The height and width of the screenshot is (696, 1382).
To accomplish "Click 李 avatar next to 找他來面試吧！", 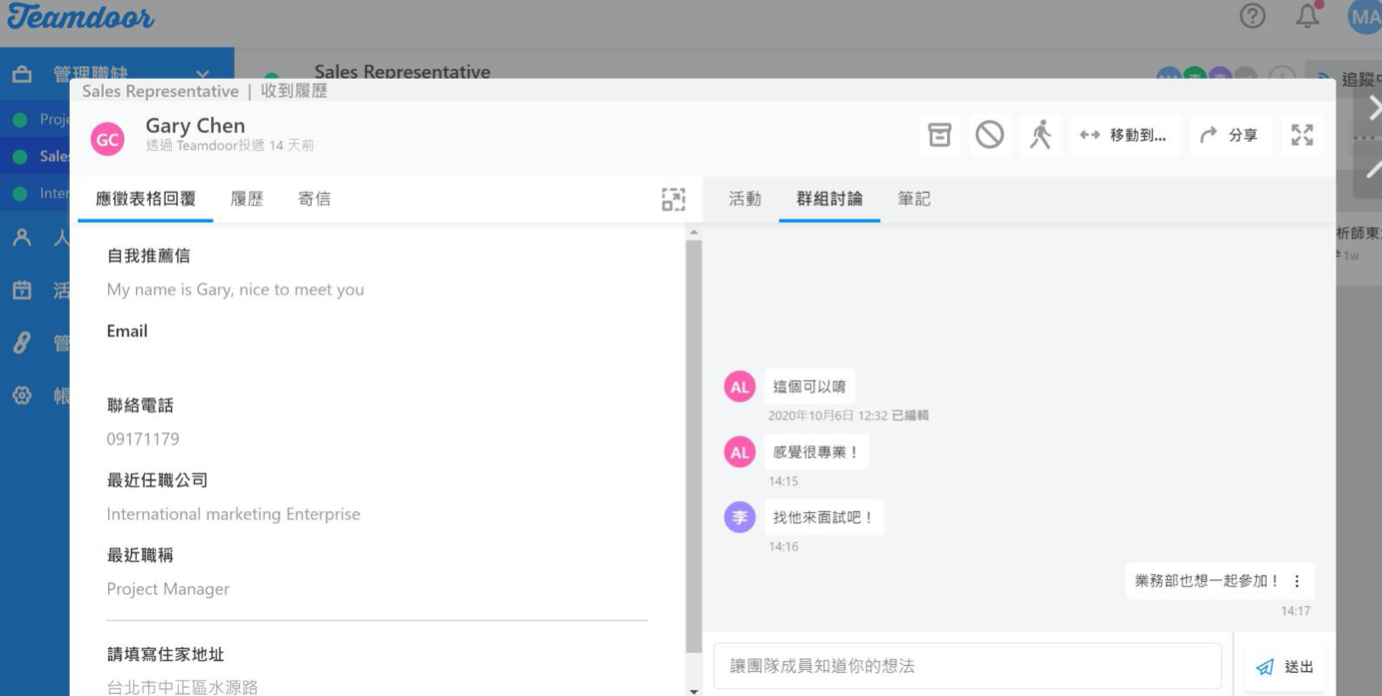I will [x=740, y=517].
